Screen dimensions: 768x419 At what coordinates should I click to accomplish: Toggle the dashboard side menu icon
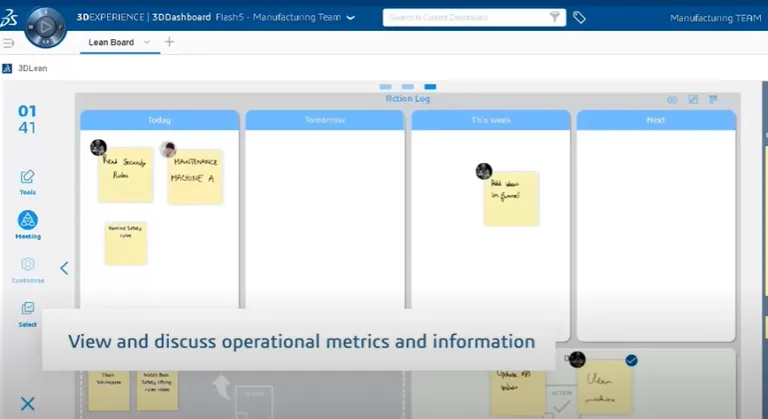pyautogui.click(x=8, y=43)
